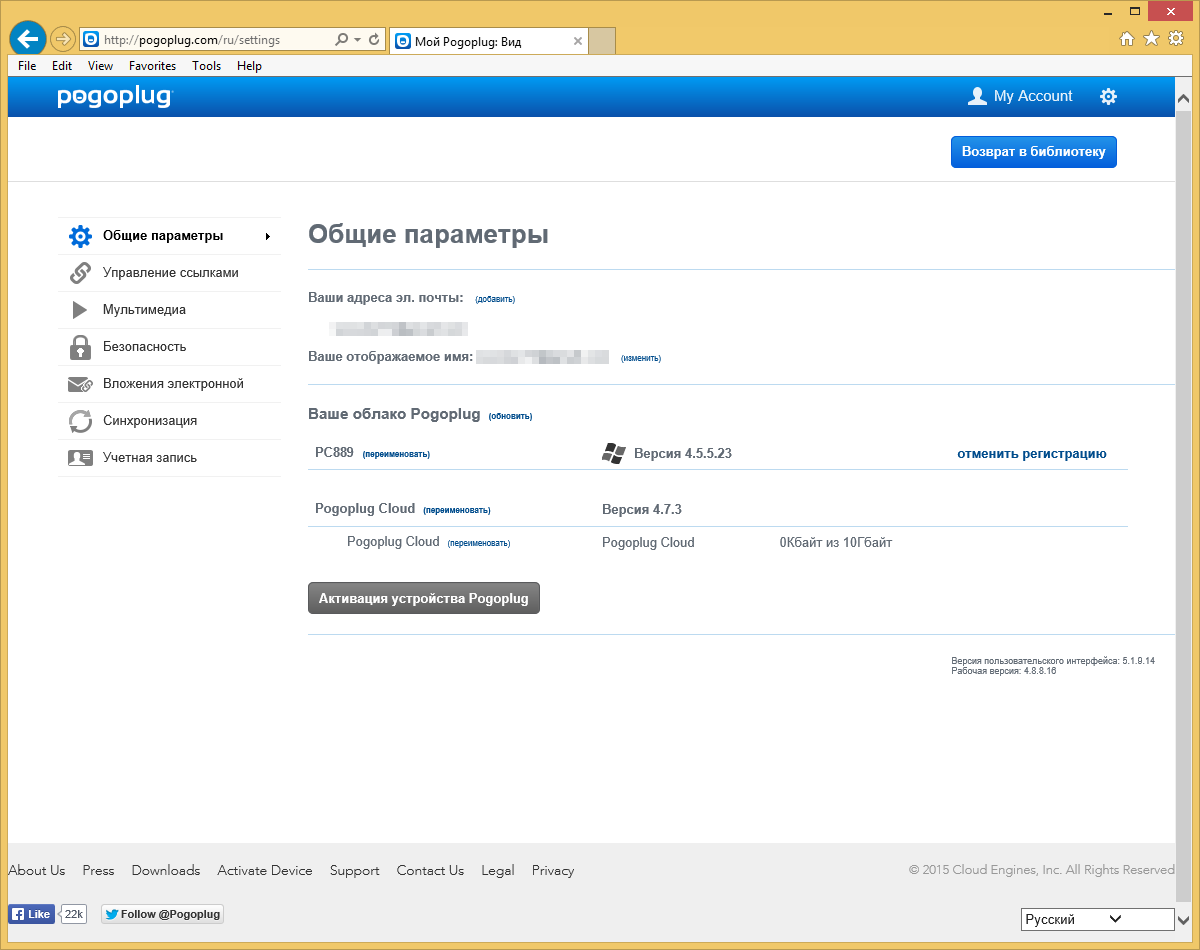The image size is (1200, 950).
Task: Click the Управление ссылками chain icon
Action: [80, 273]
